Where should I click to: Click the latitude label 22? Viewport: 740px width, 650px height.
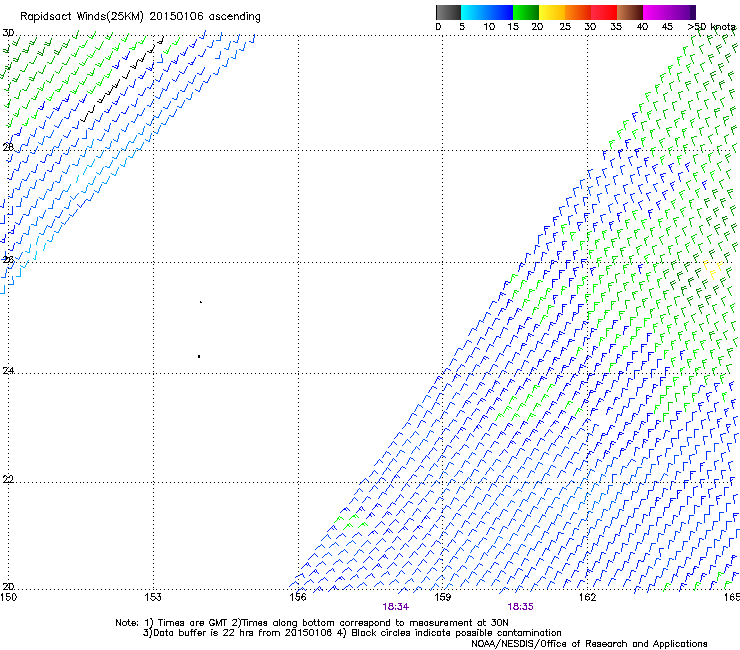tap(8, 479)
